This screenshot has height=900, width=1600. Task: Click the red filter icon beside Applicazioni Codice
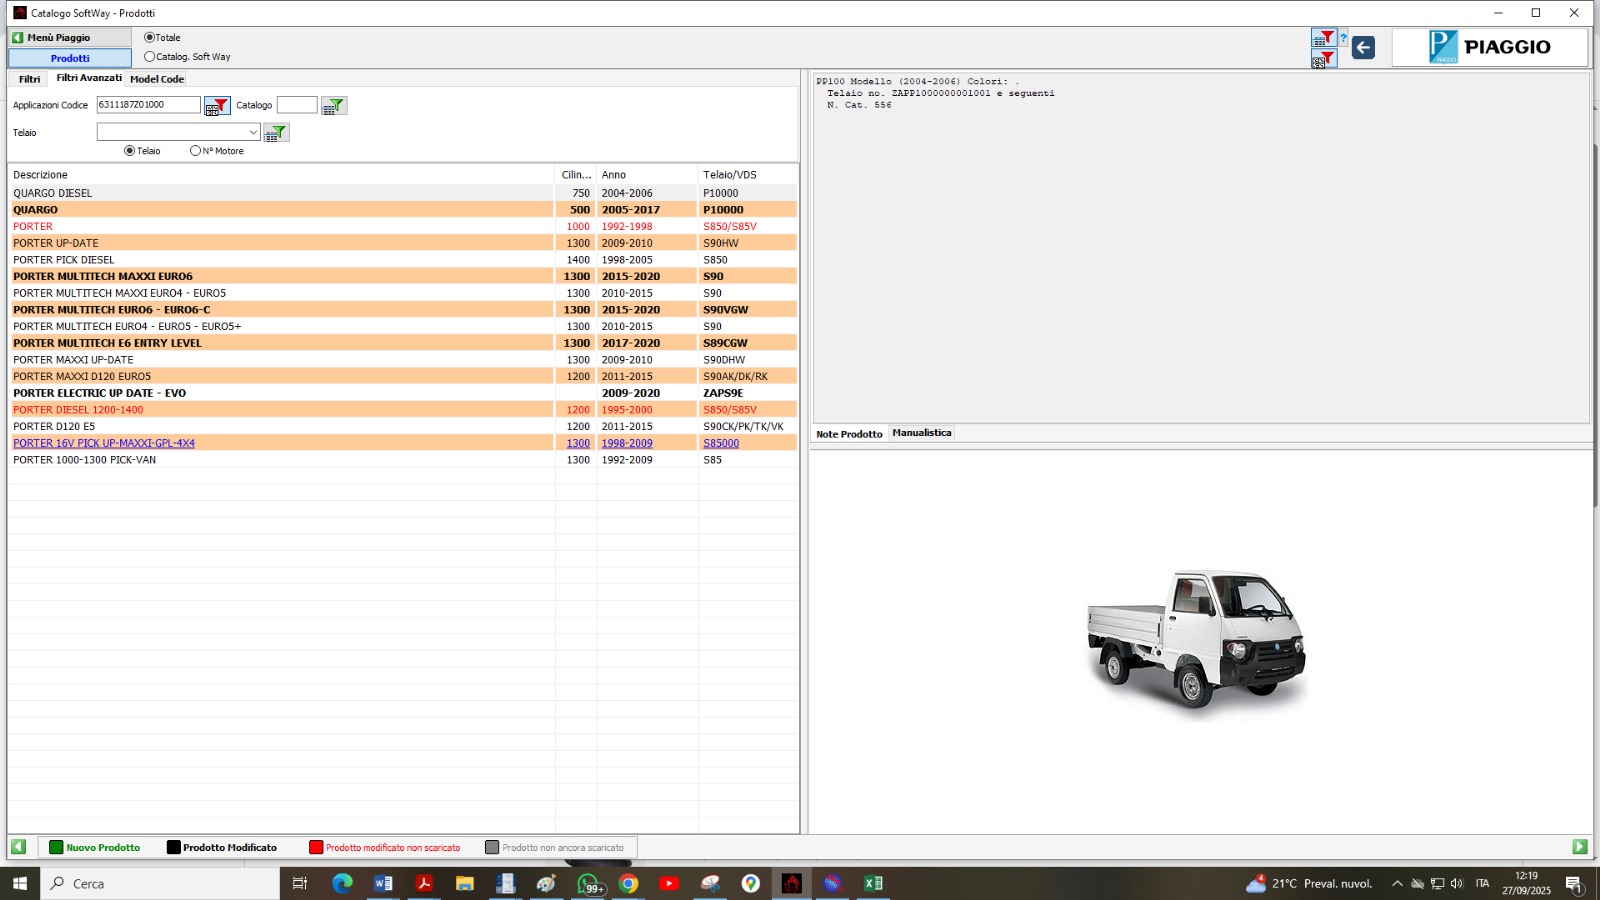[x=217, y=106]
